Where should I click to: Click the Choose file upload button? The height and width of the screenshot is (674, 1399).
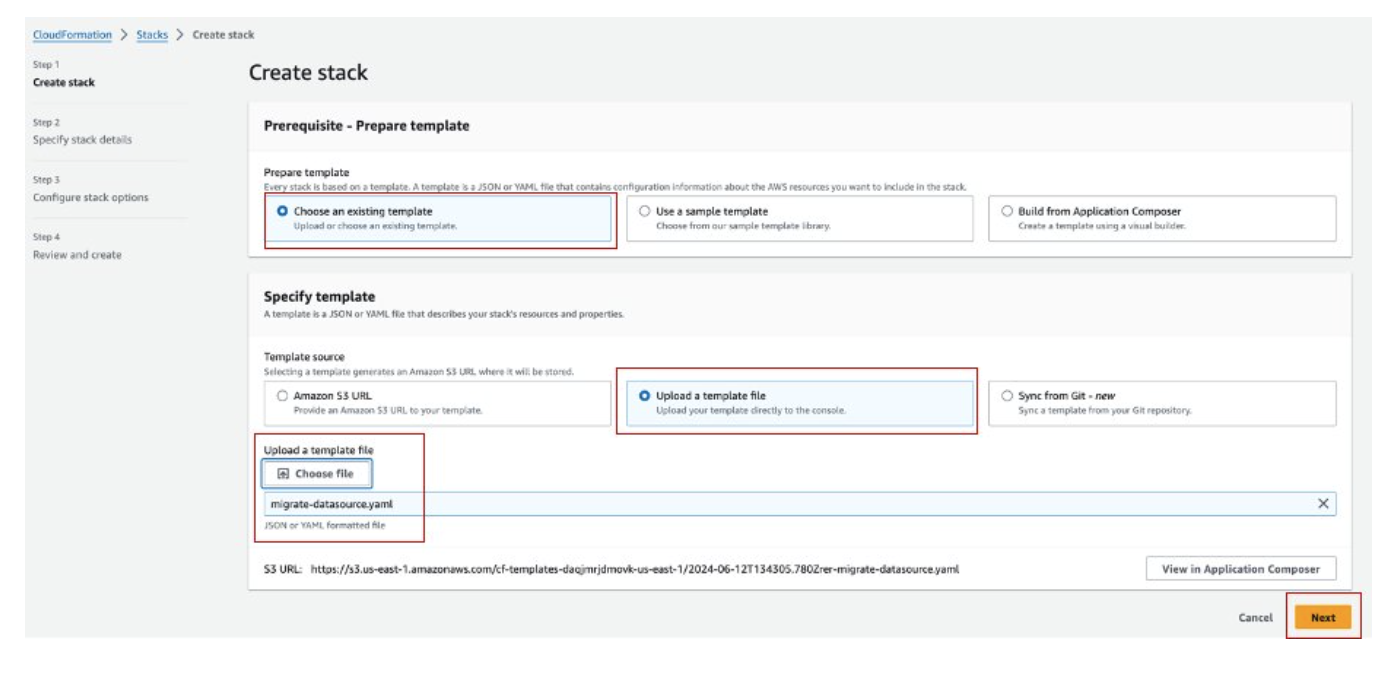click(x=316, y=474)
